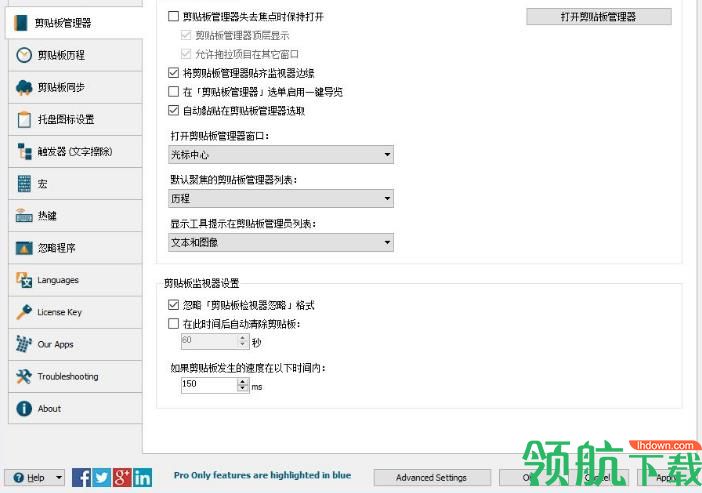Click the 忽略程序 warning icon
The height and width of the screenshot is (493, 702).
point(24,248)
